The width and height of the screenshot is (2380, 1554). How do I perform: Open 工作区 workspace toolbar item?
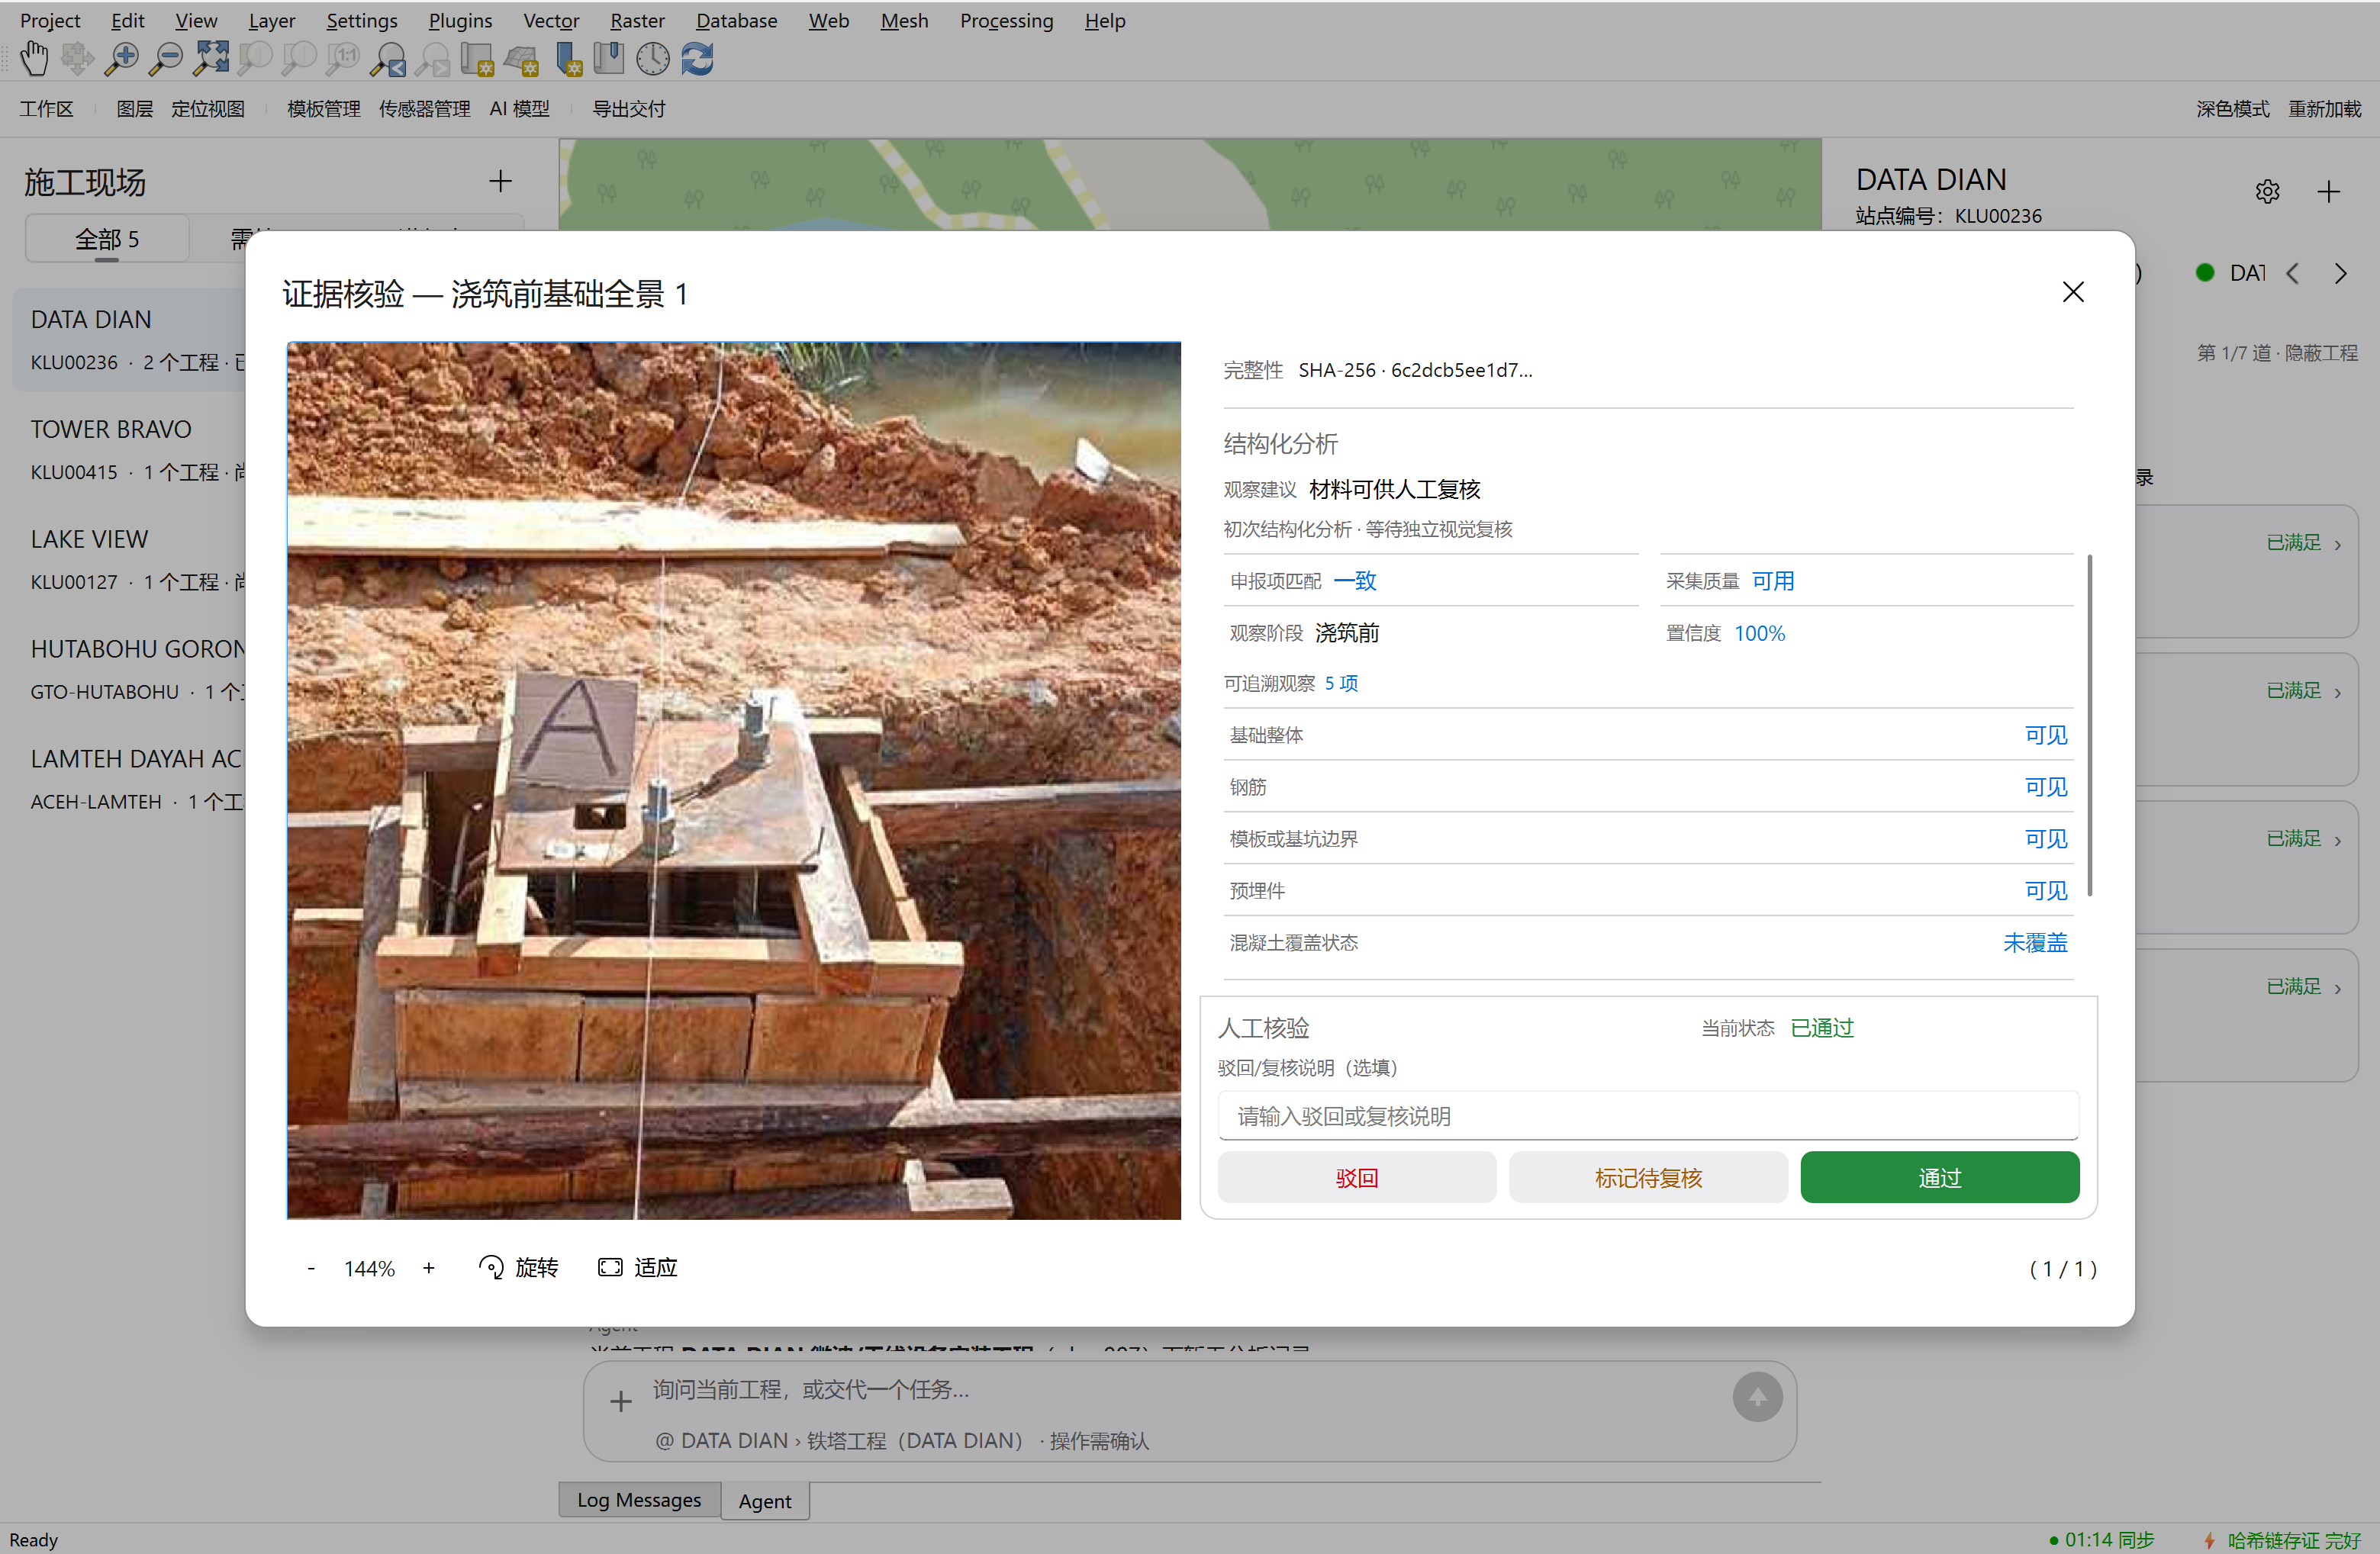[46, 108]
